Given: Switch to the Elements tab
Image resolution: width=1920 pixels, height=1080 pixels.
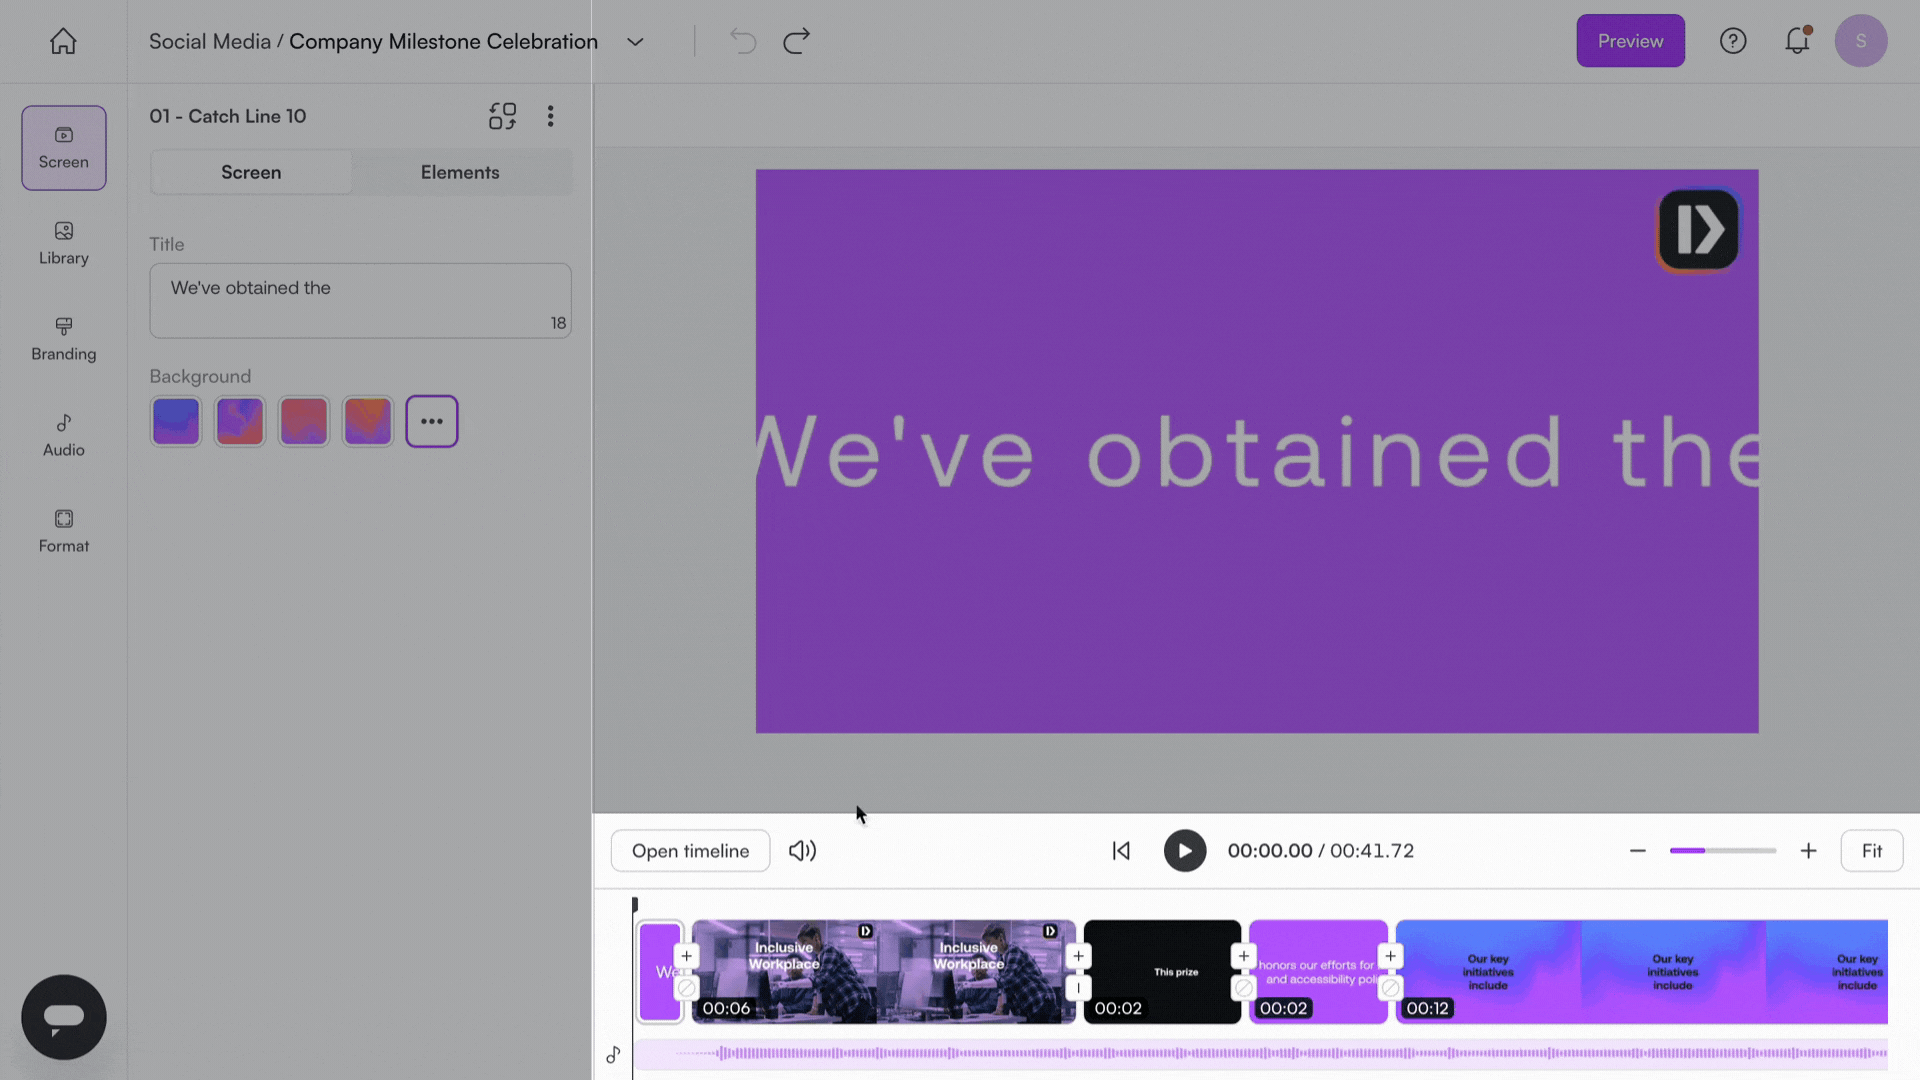Looking at the screenshot, I should pos(459,172).
